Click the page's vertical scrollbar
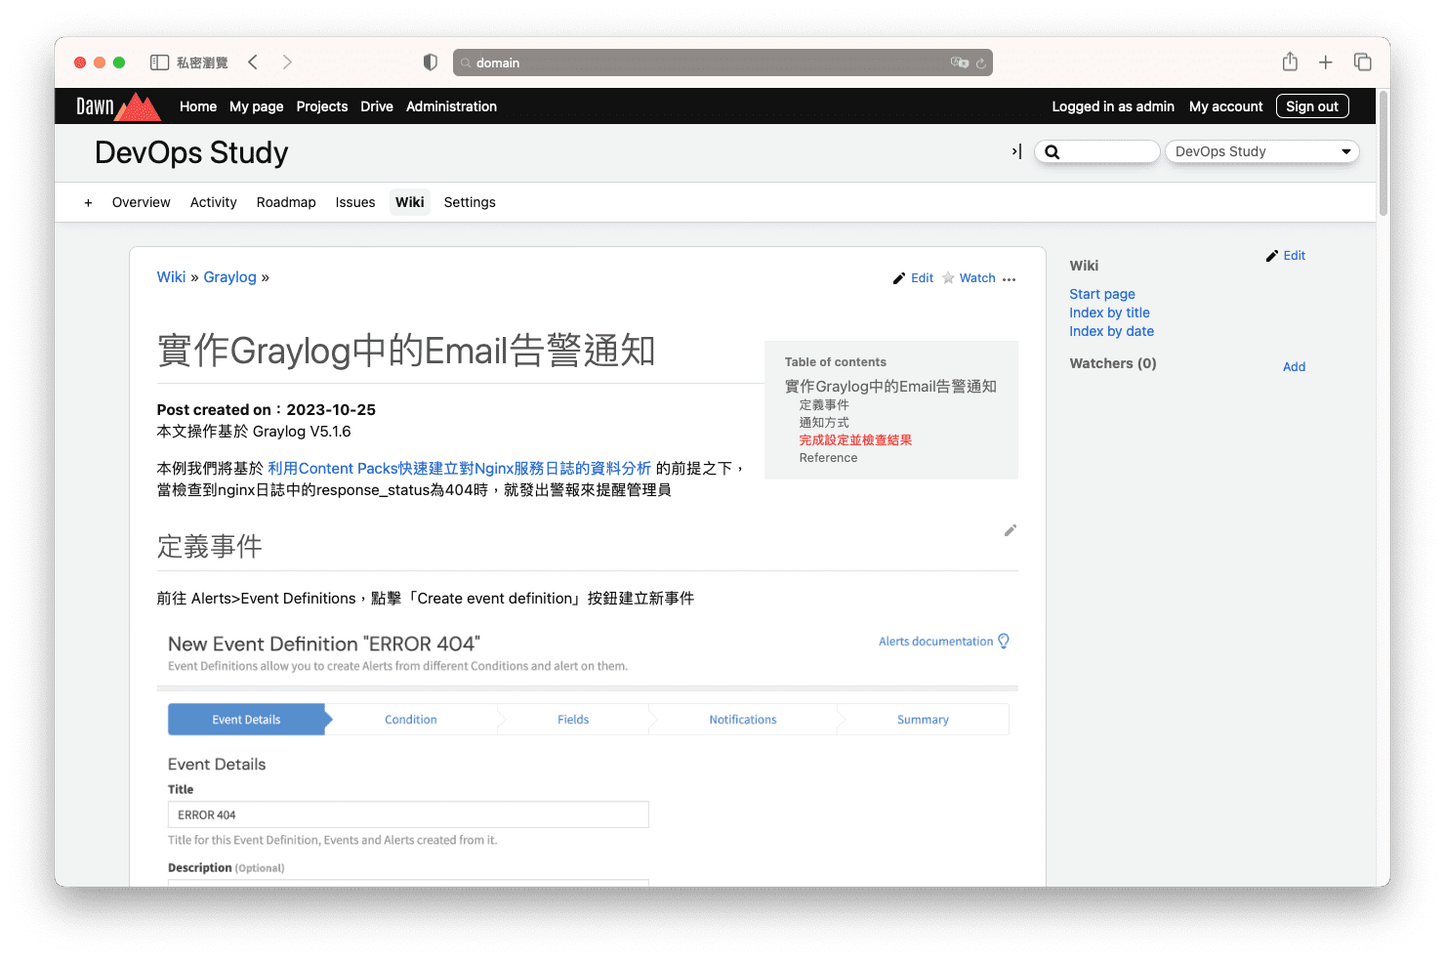The width and height of the screenshot is (1445, 959). [x=1383, y=155]
